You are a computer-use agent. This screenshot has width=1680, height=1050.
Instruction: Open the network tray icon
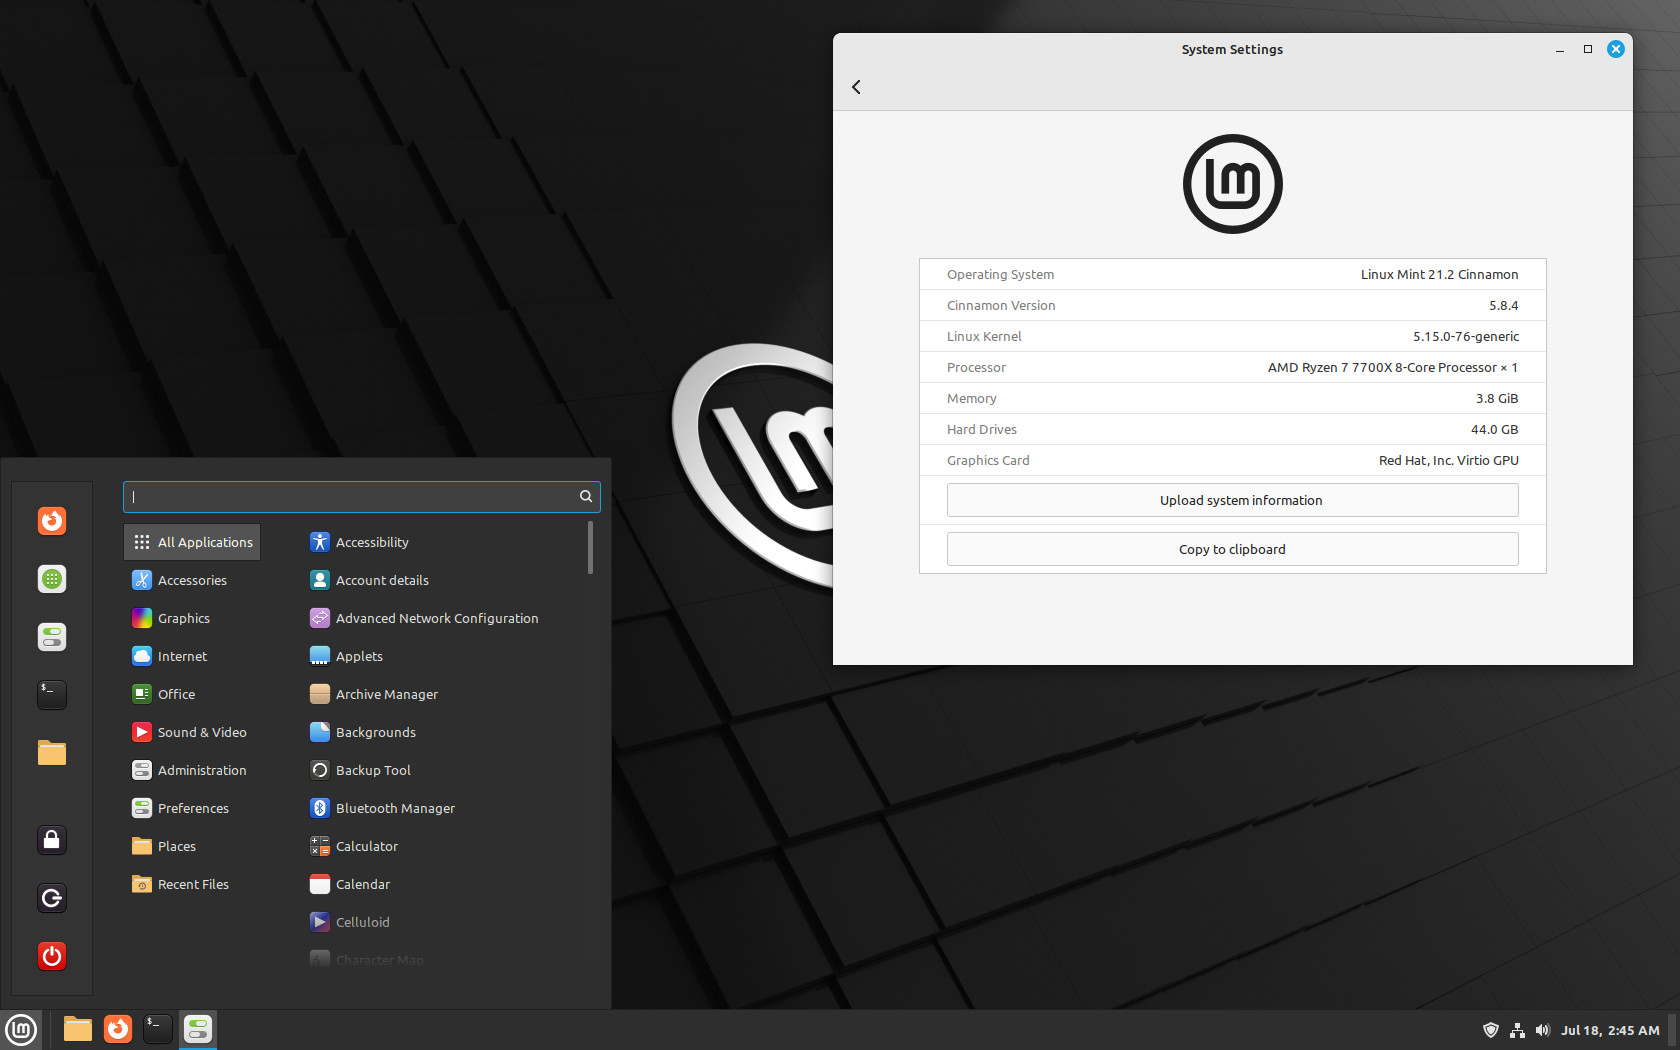tap(1517, 1030)
